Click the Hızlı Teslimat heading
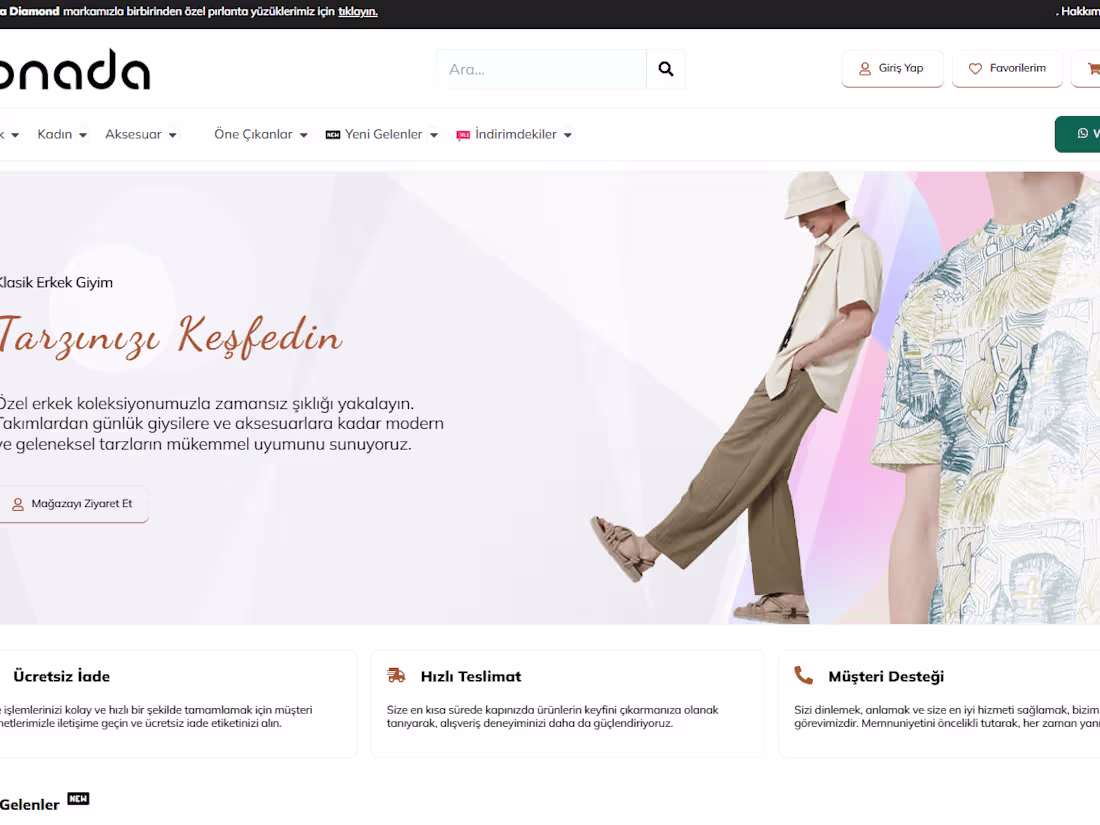 pos(471,676)
